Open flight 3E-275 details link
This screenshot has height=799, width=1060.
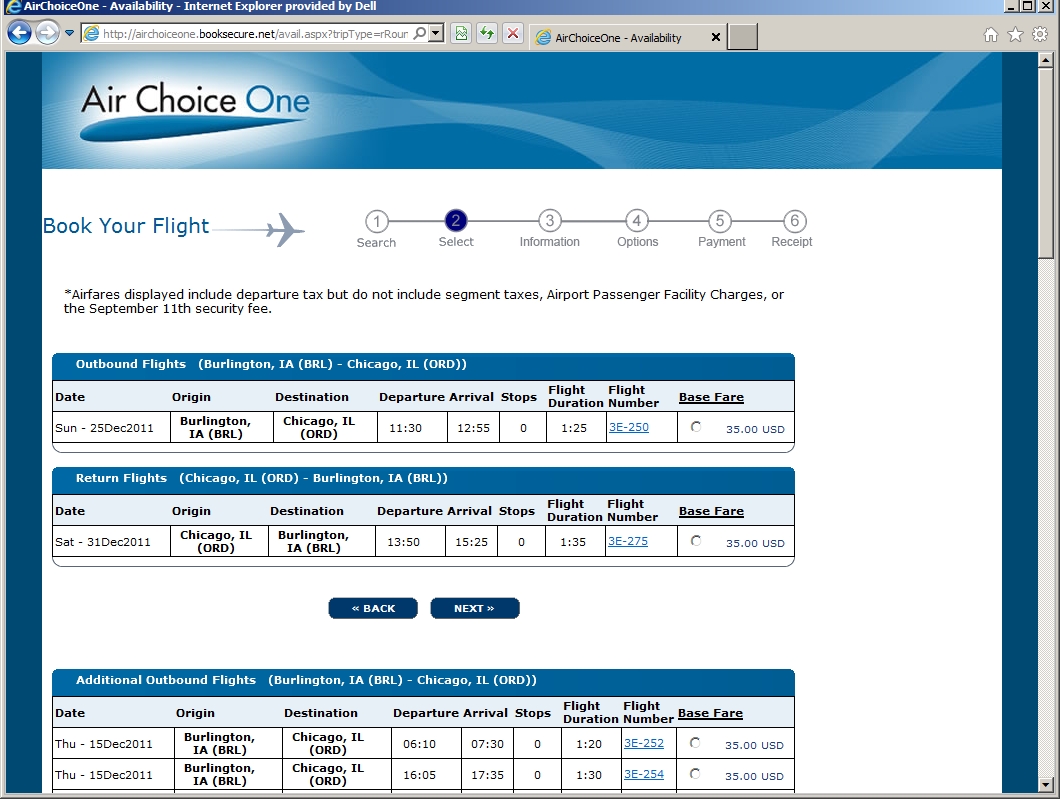(x=628, y=541)
